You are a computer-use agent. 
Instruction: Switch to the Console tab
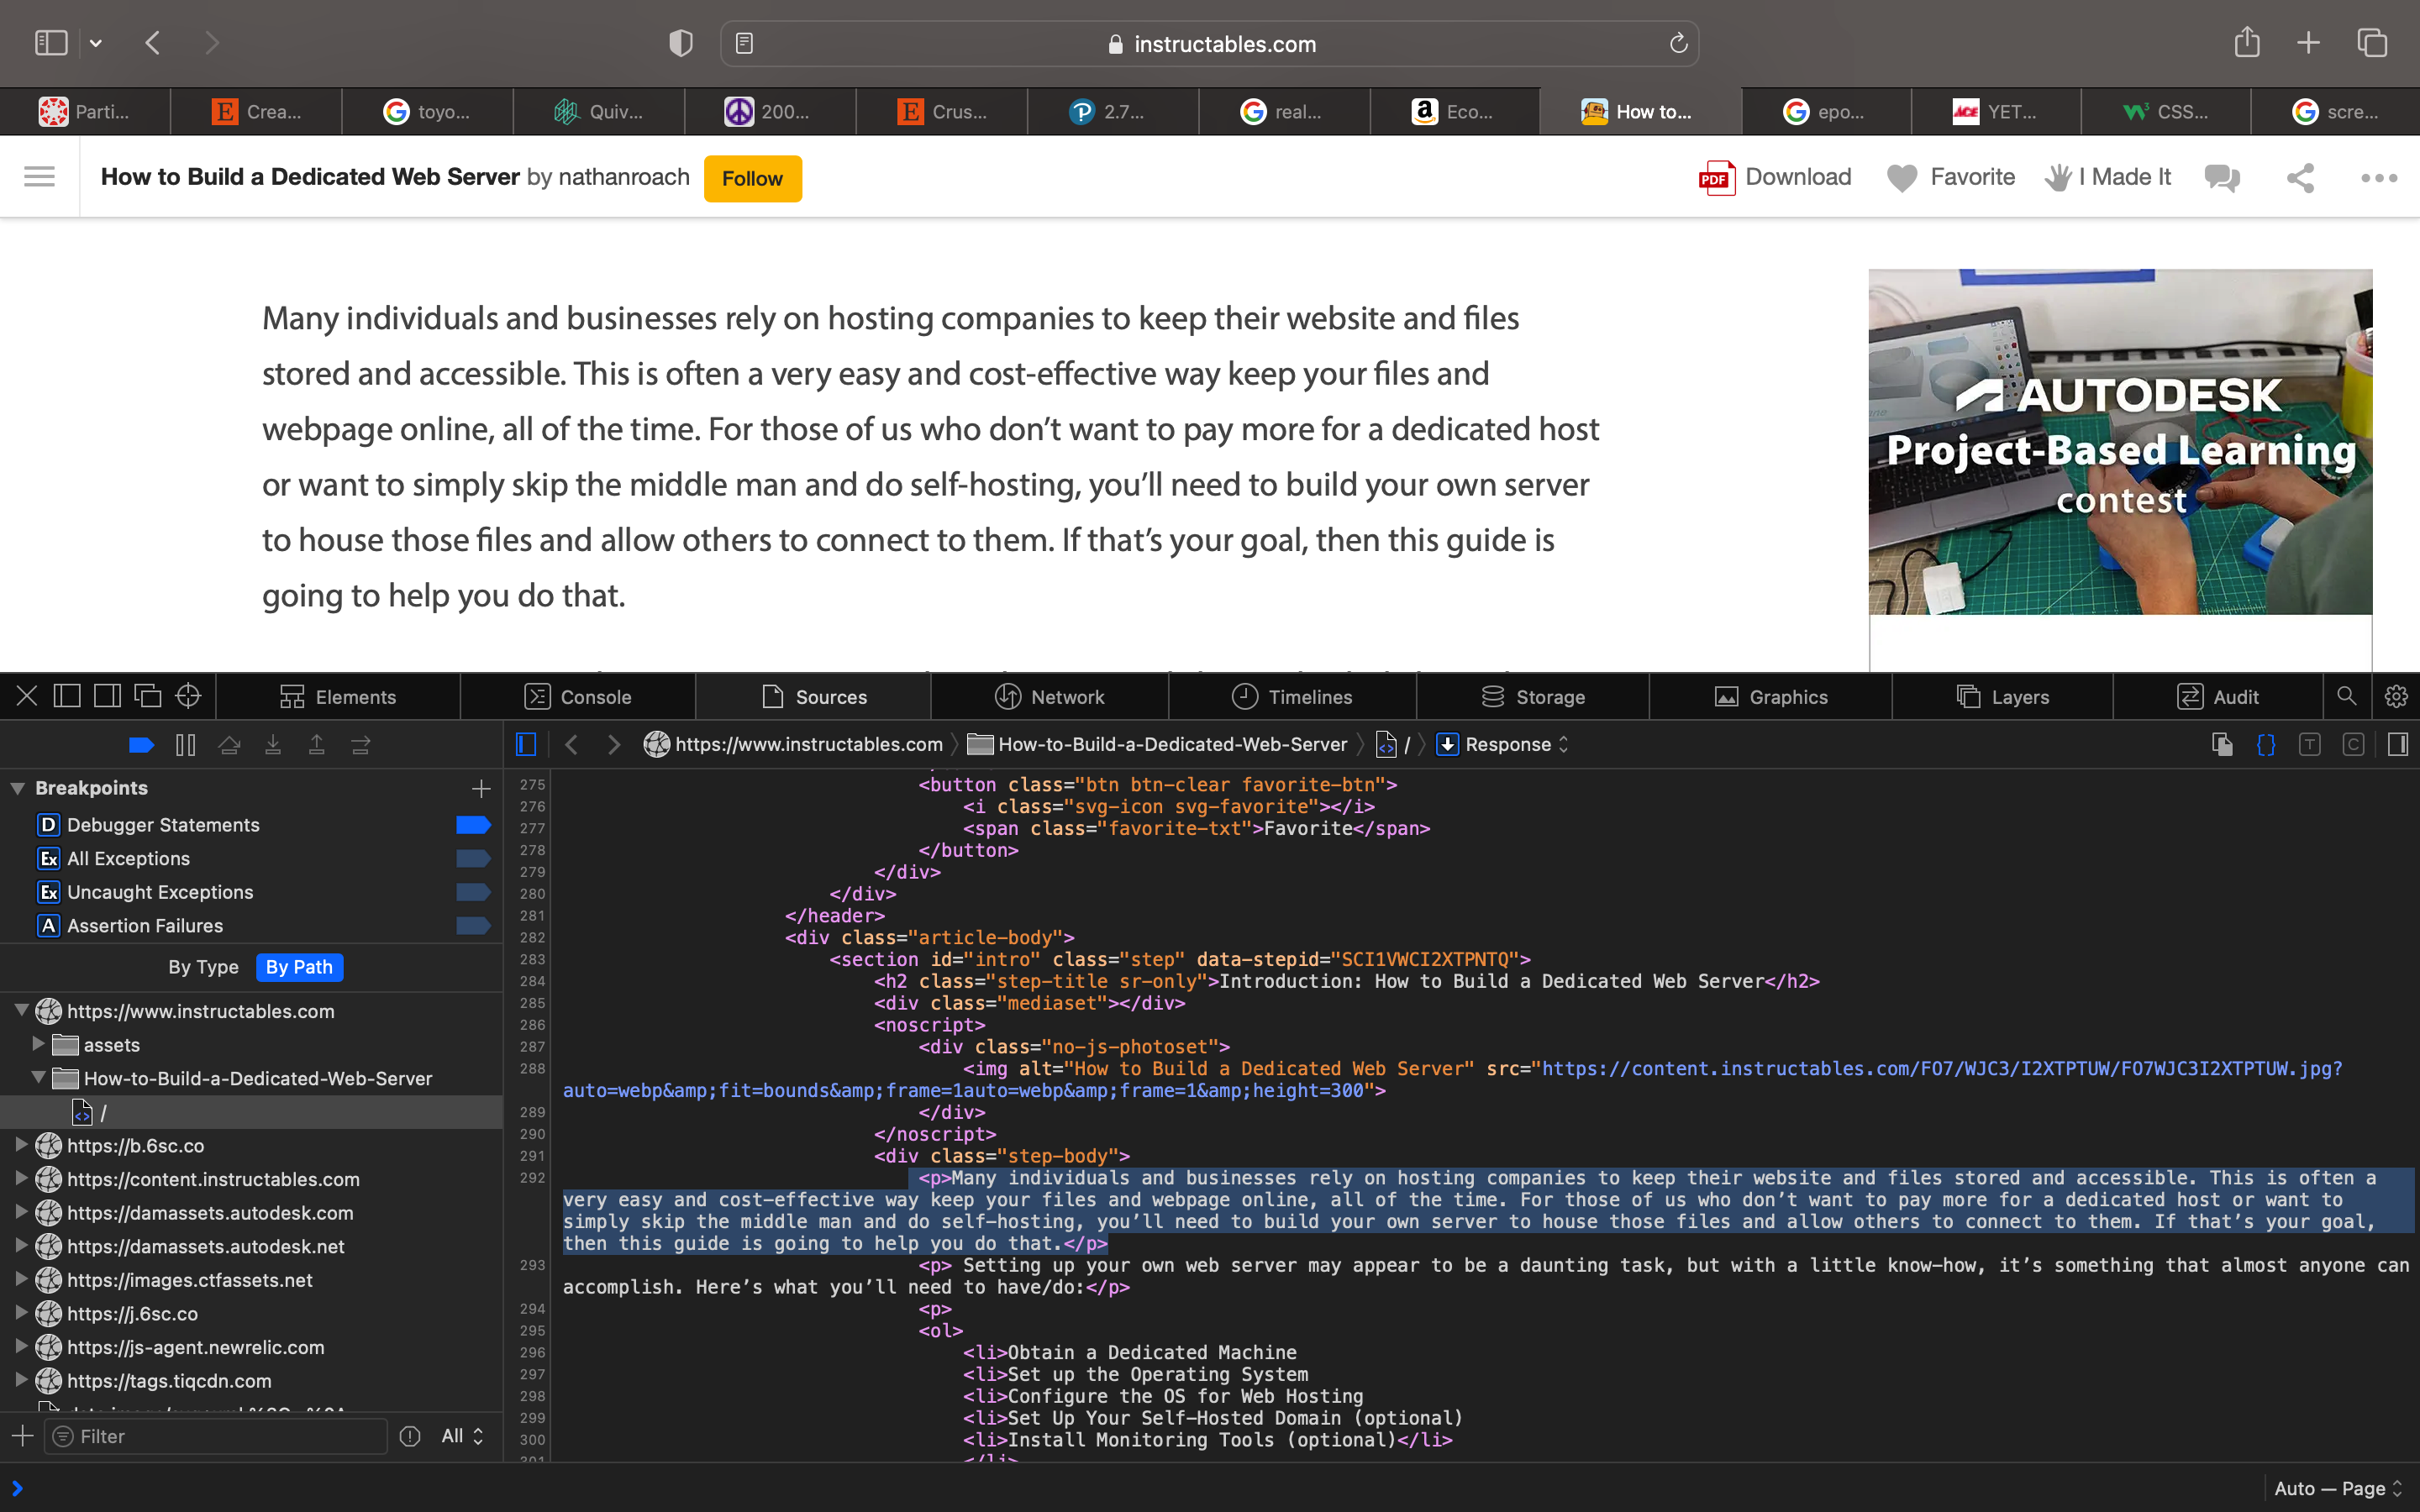[577, 697]
